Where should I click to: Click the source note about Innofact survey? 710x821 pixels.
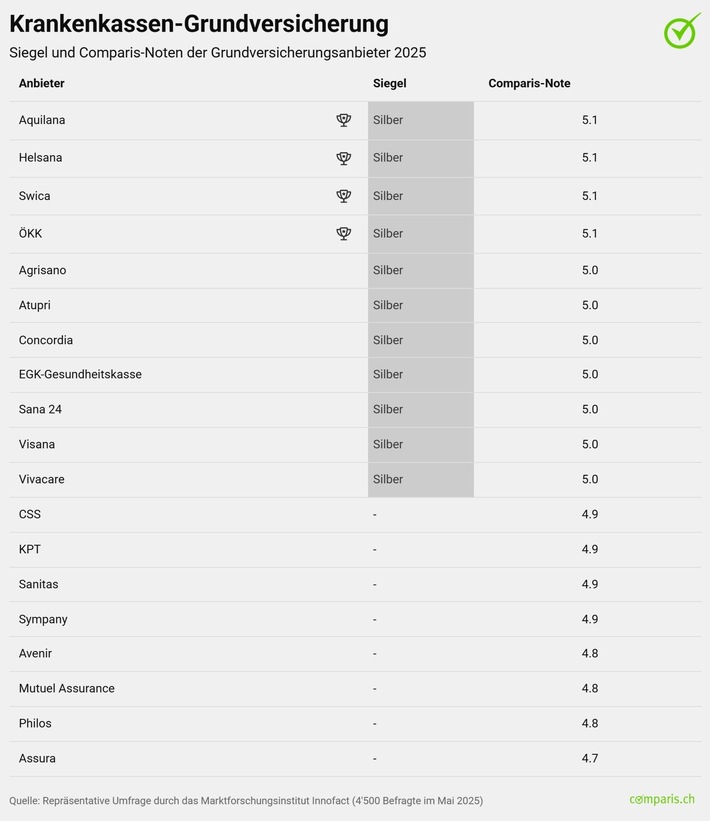[x=246, y=800]
